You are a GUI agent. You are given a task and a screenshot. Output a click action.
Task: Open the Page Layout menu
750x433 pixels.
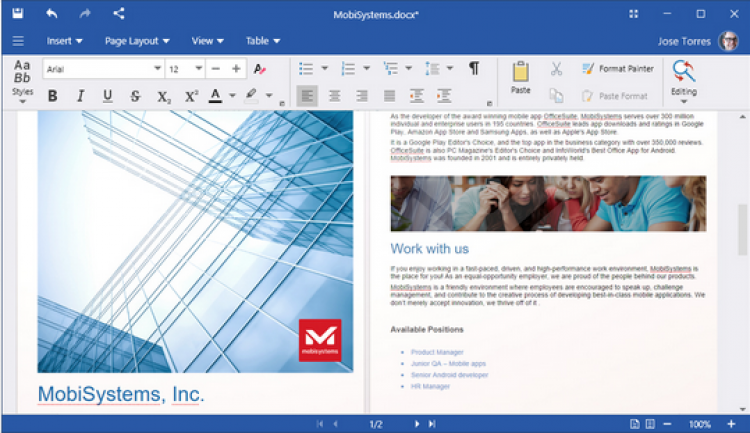click(x=137, y=41)
